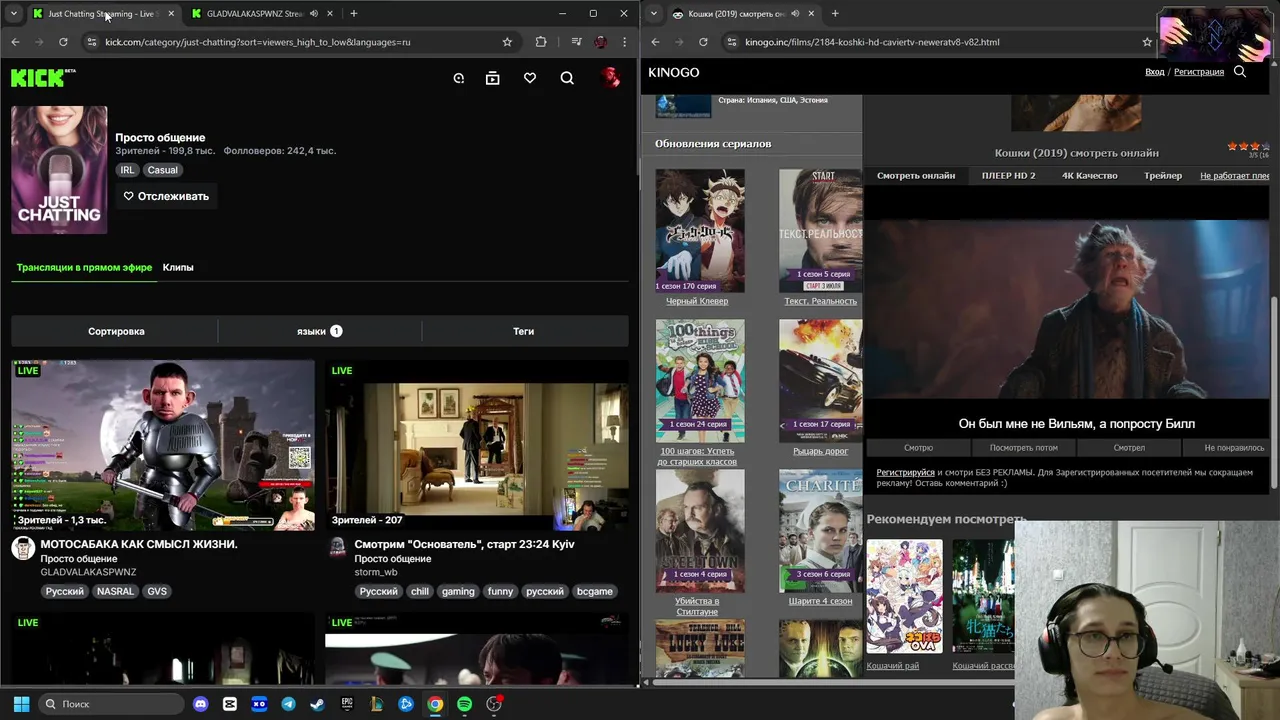Click the Смотрел button under player
This screenshot has width=1280, height=720.
point(1129,448)
